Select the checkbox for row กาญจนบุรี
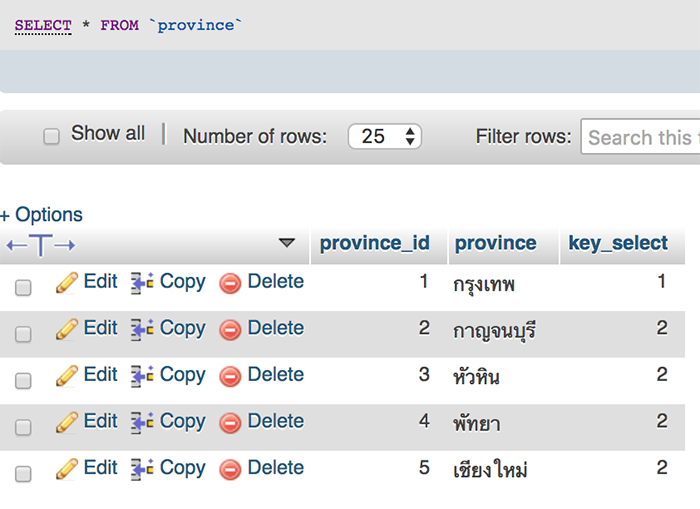This screenshot has width=700, height=509. [x=23, y=334]
